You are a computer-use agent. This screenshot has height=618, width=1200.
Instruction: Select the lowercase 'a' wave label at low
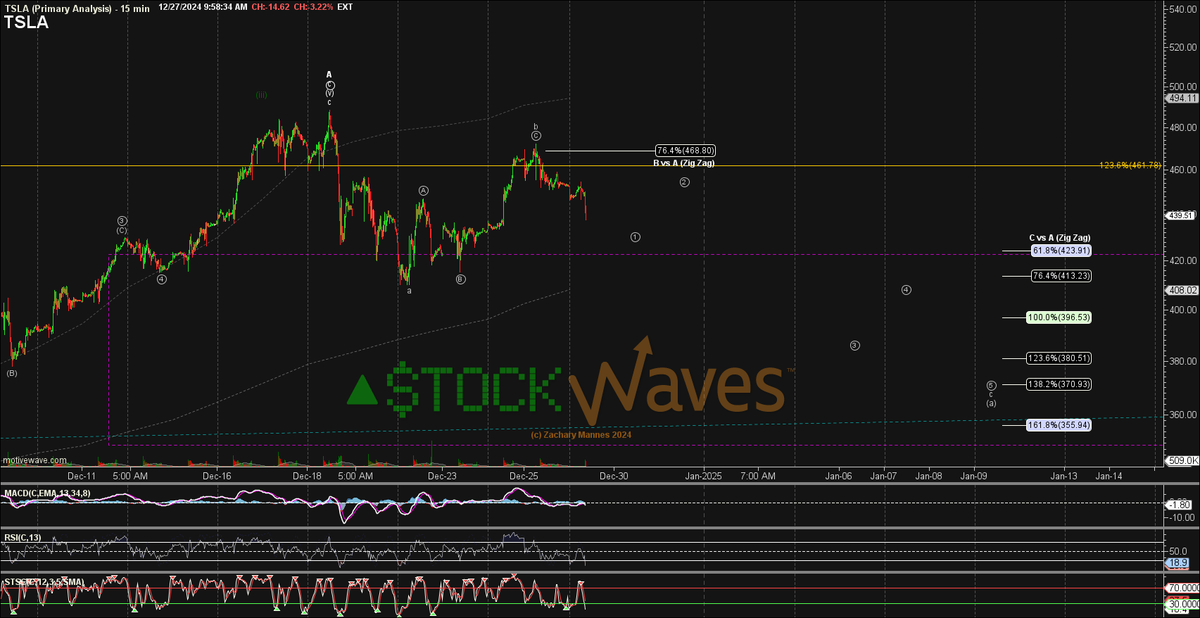tap(409, 291)
